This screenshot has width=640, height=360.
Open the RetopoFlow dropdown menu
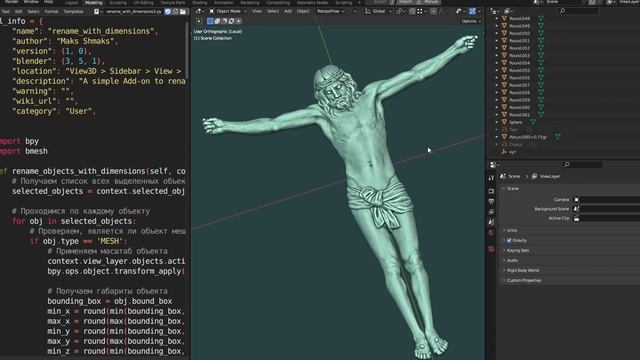[x=331, y=11]
